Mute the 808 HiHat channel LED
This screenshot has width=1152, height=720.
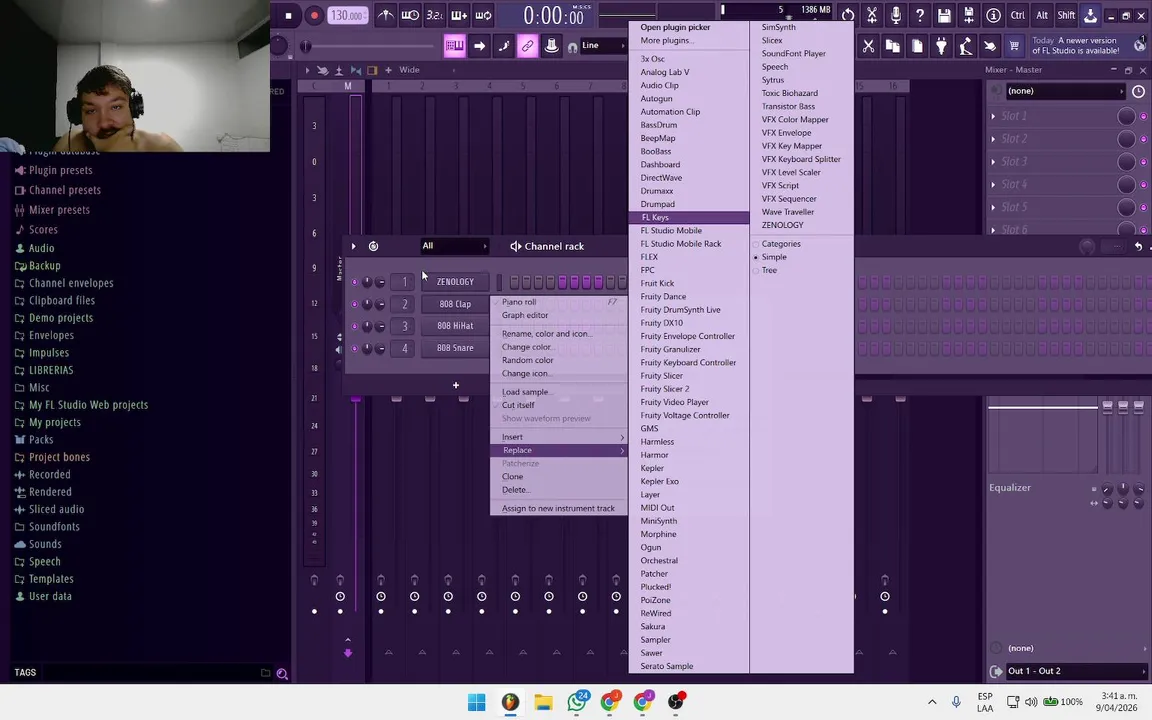tap(354, 326)
